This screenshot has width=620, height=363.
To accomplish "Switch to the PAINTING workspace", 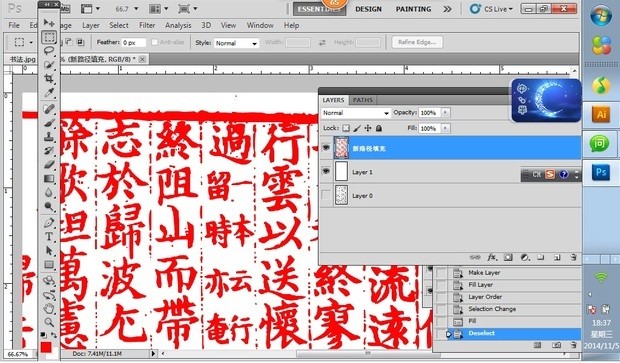I will 414,9.
